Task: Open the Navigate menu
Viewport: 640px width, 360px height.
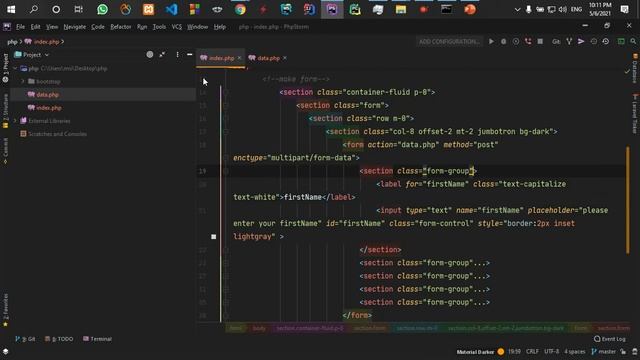Action: (75, 27)
